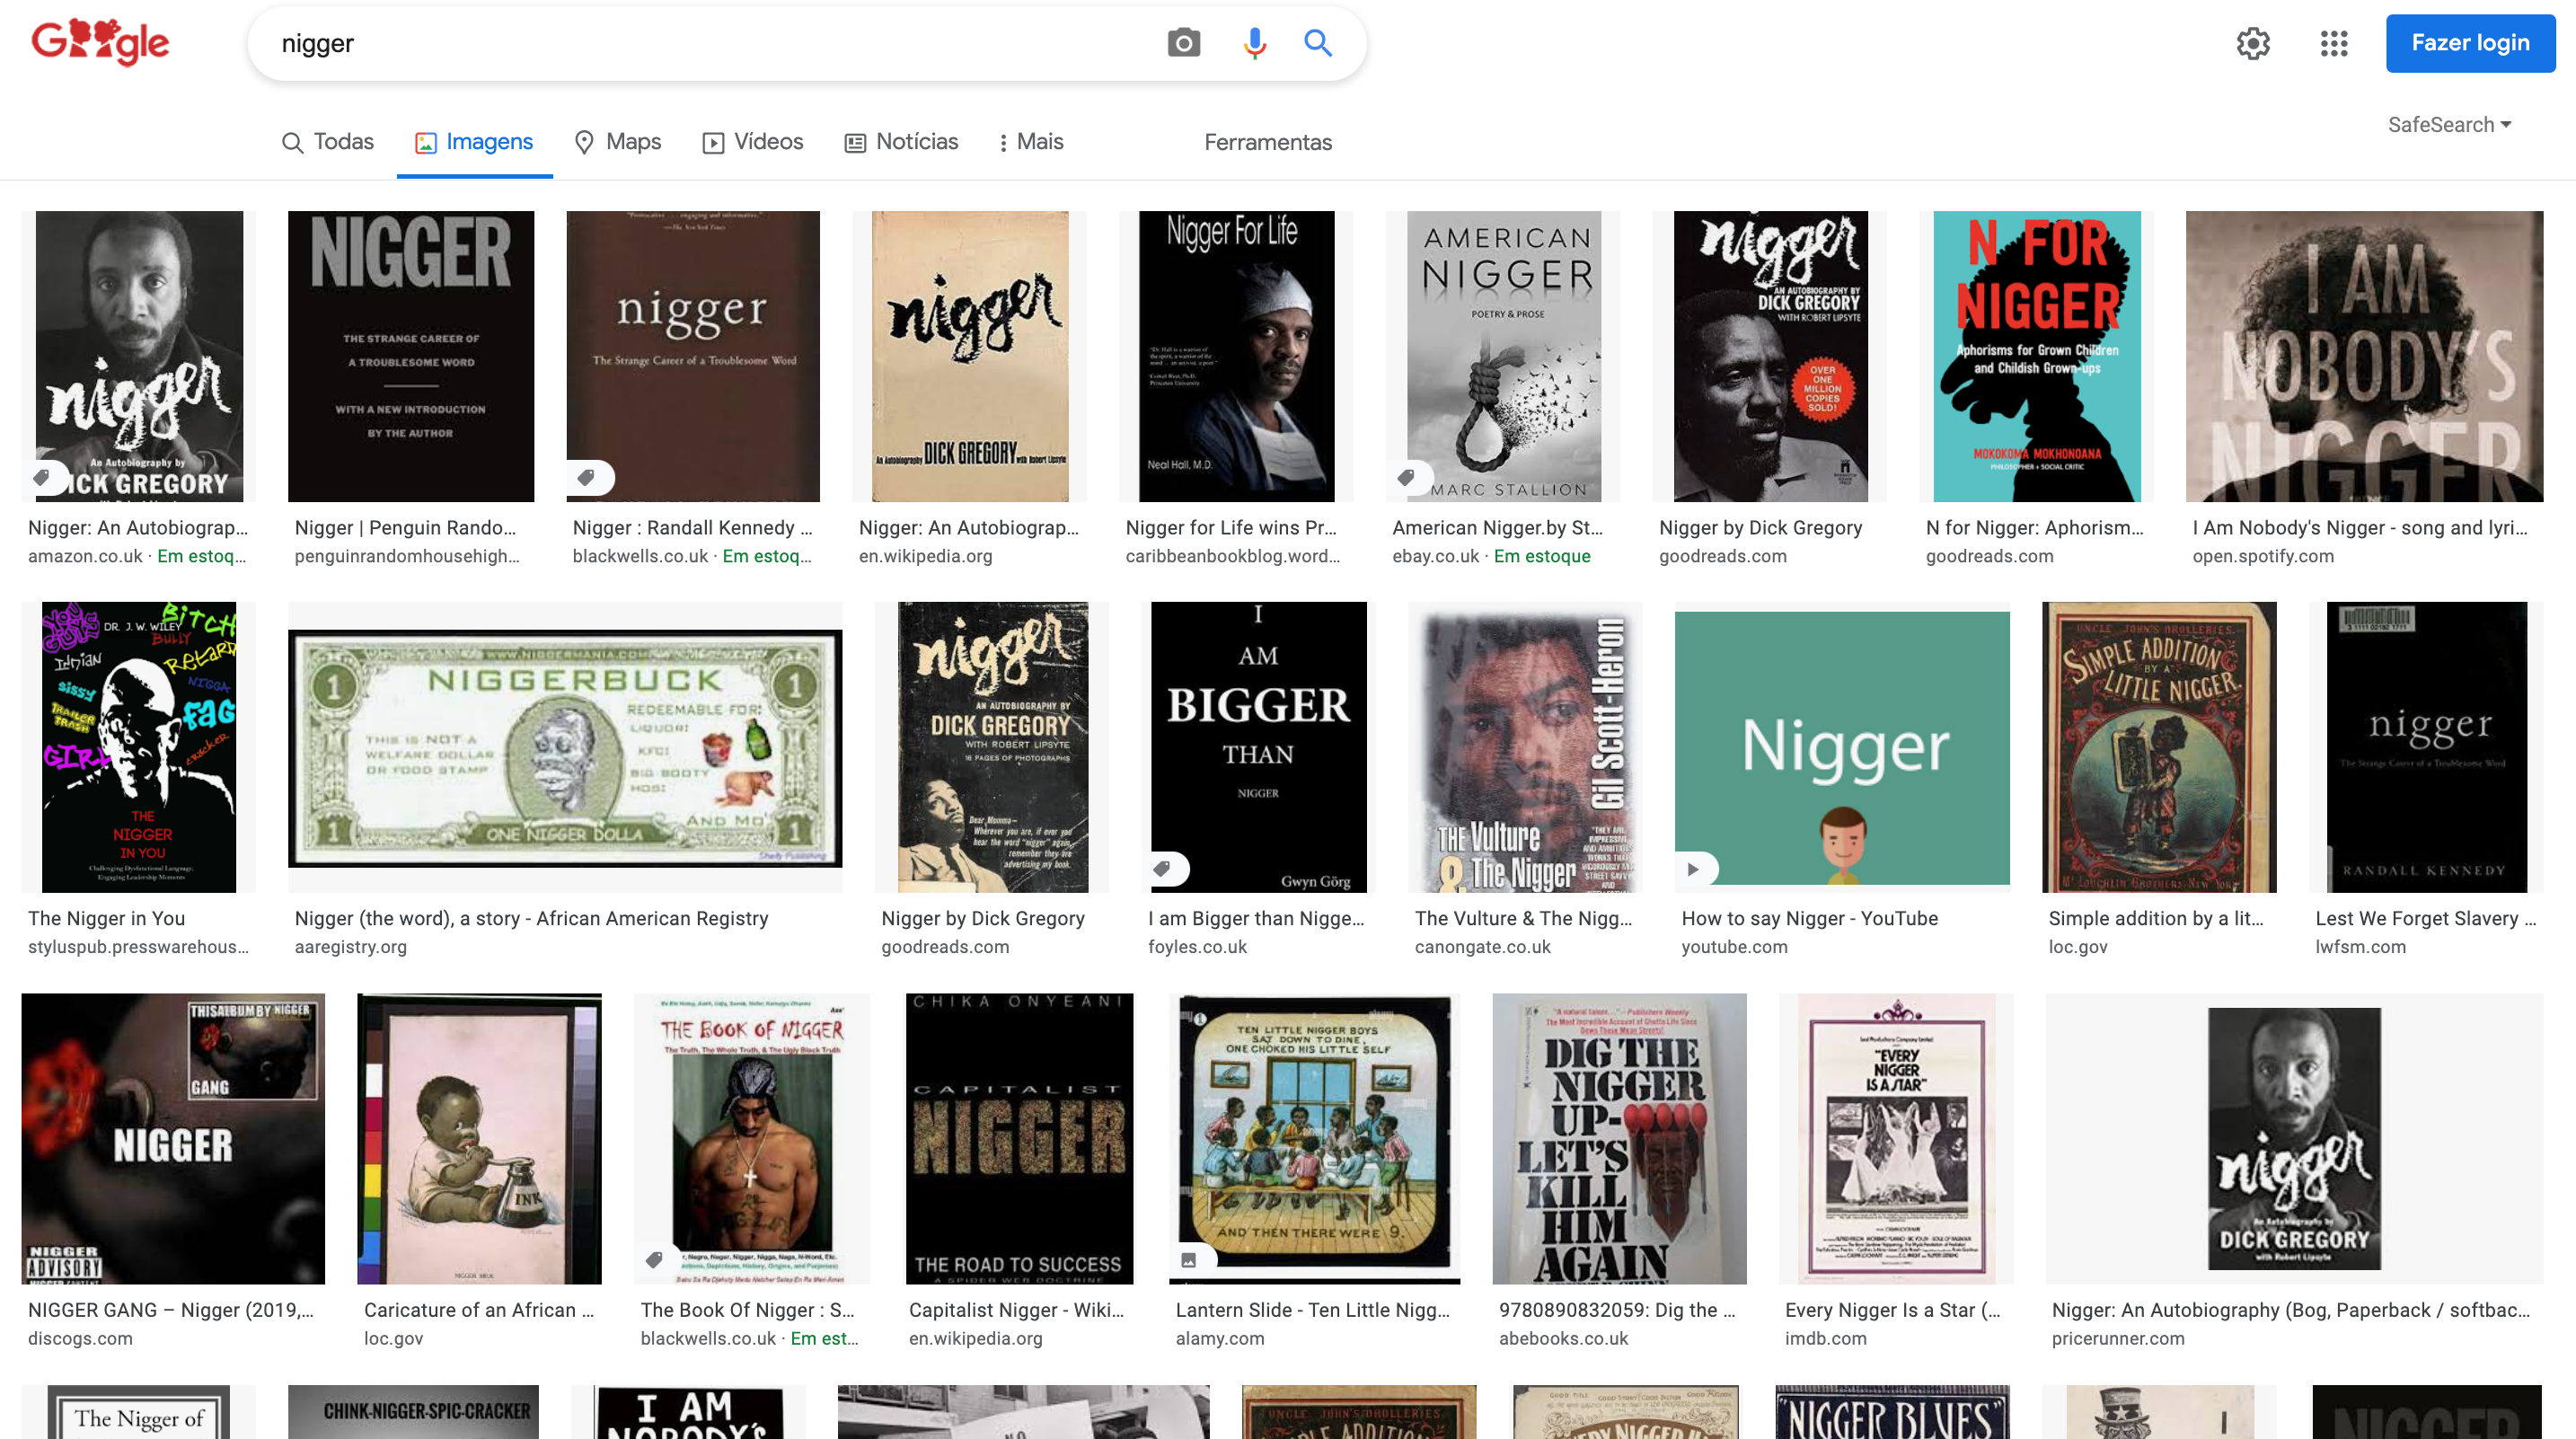Open the imdb.com movie poster thumbnail
2576x1439 pixels.
(x=1896, y=1138)
